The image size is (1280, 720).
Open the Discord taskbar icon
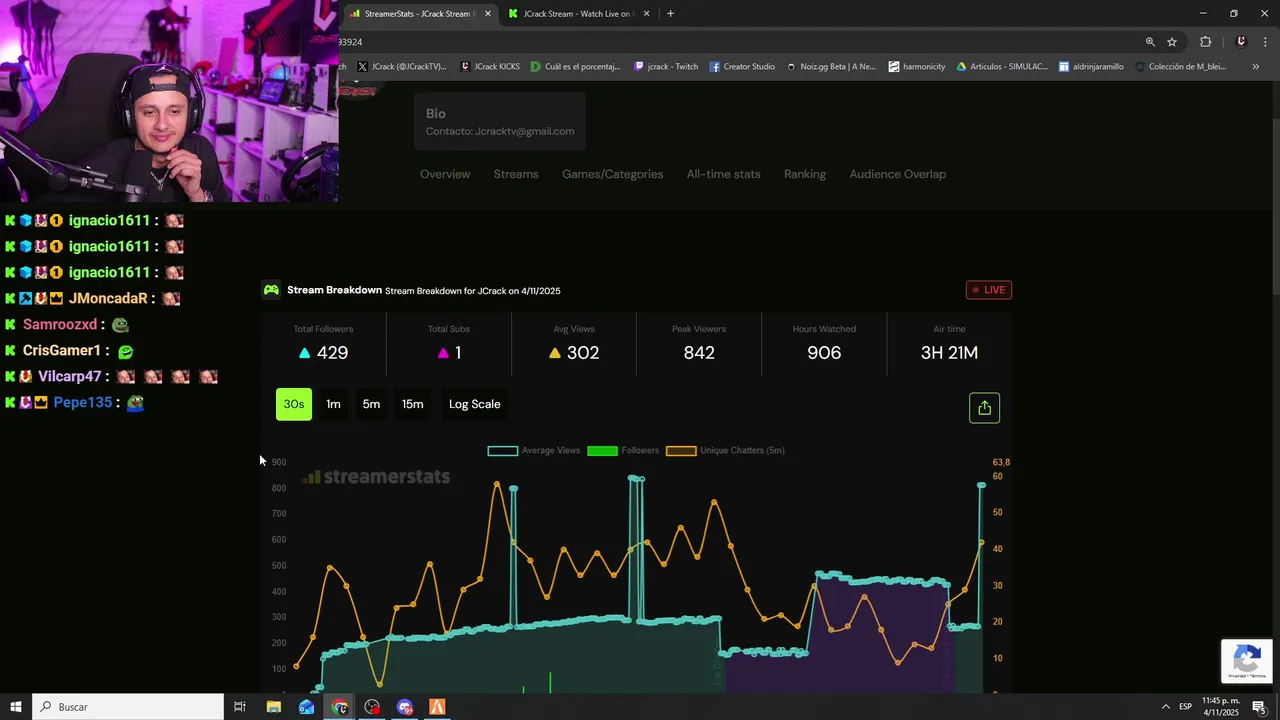405,707
